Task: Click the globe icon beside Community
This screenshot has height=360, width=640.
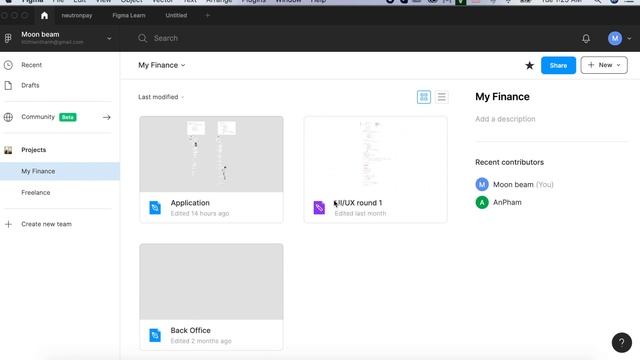Action: 8,117
